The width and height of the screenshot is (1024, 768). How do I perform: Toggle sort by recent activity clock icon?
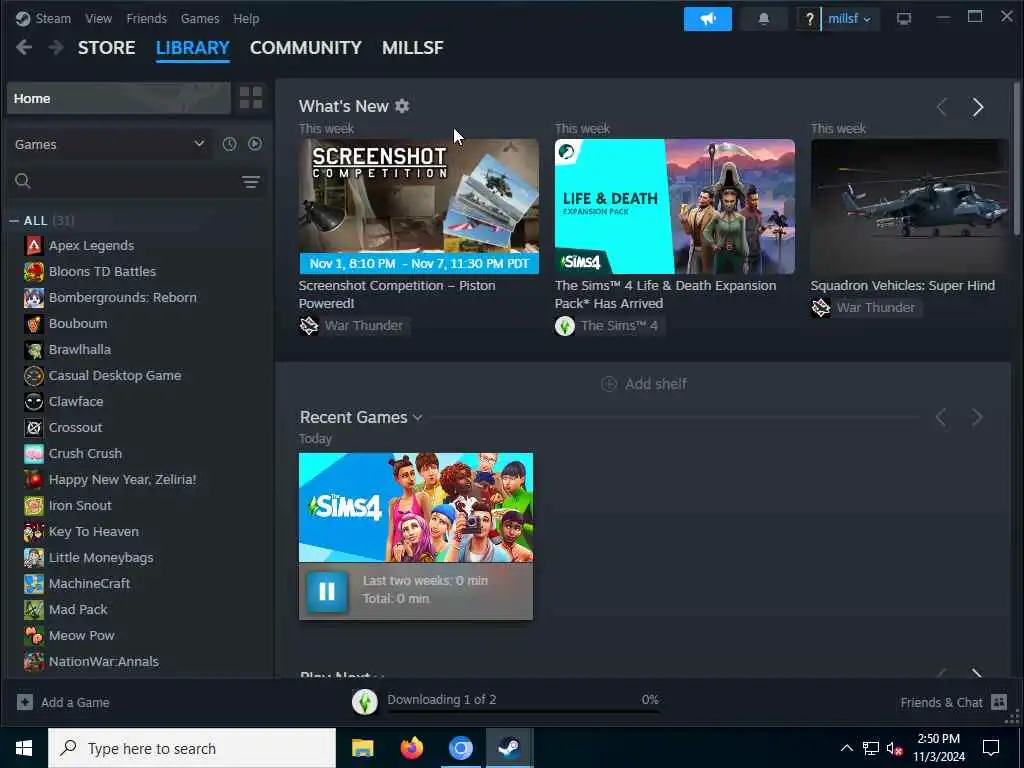(x=229, y=144)
